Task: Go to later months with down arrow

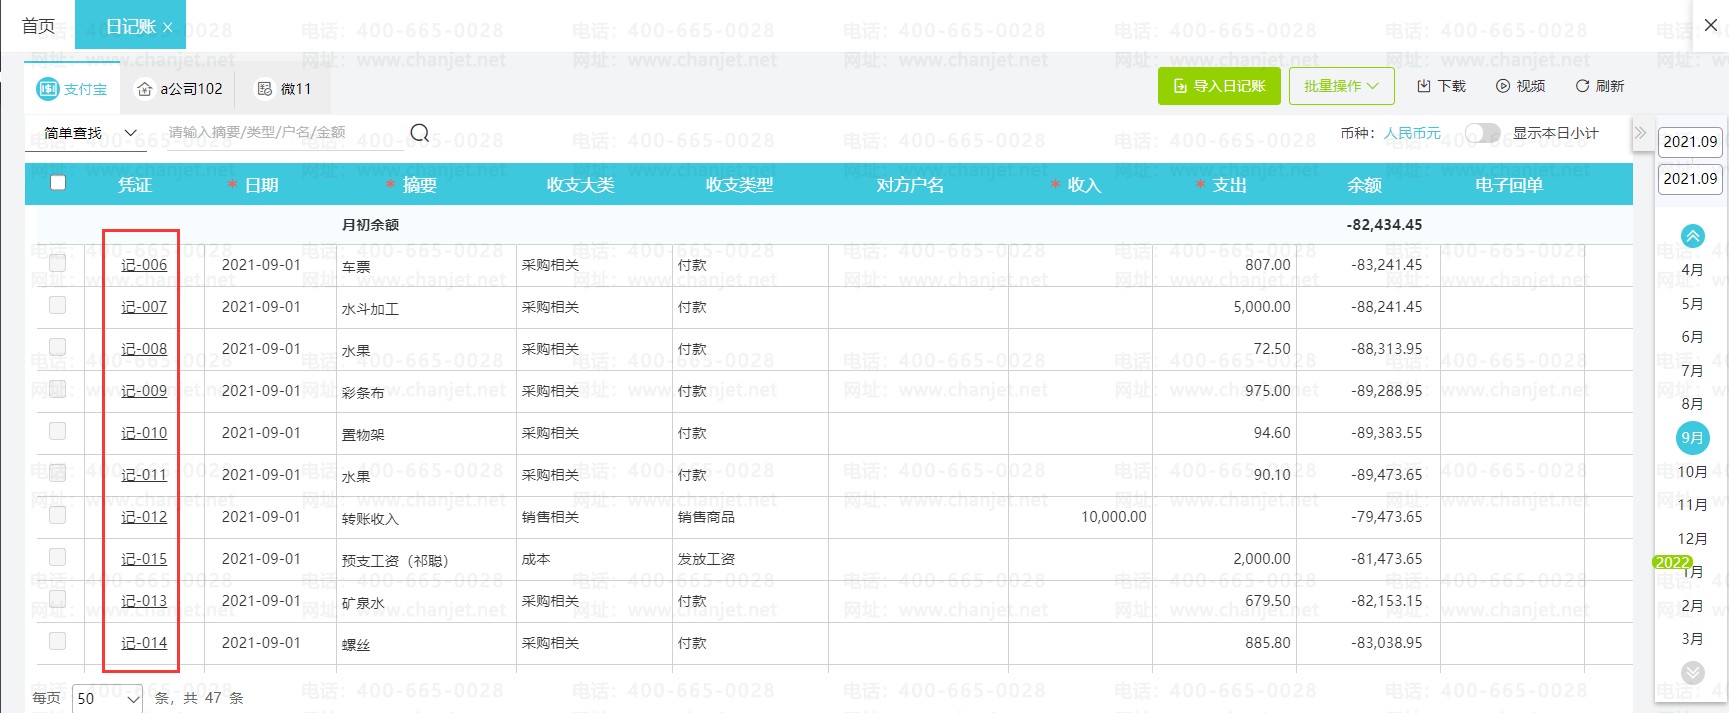Action: [x=1692, y=672]
